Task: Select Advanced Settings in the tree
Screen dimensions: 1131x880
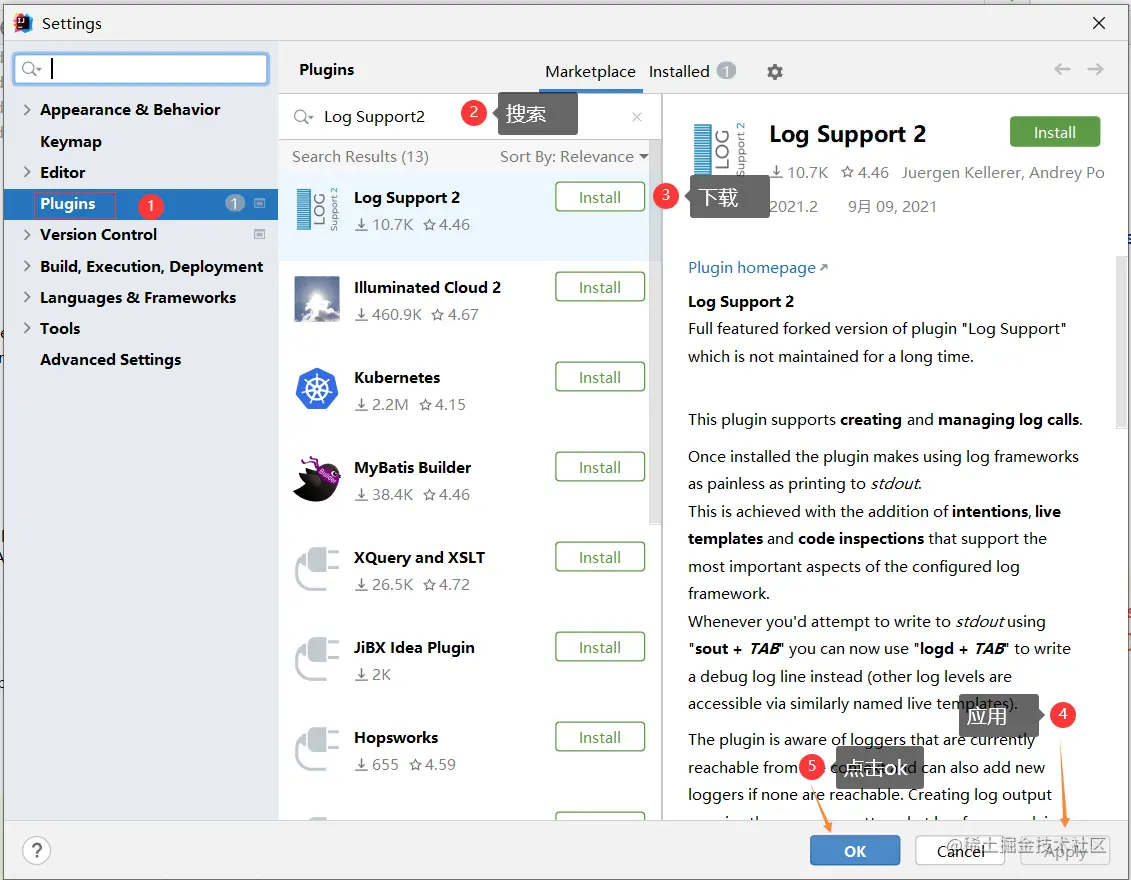Action: pyautogui.click(x=110, y=359)
